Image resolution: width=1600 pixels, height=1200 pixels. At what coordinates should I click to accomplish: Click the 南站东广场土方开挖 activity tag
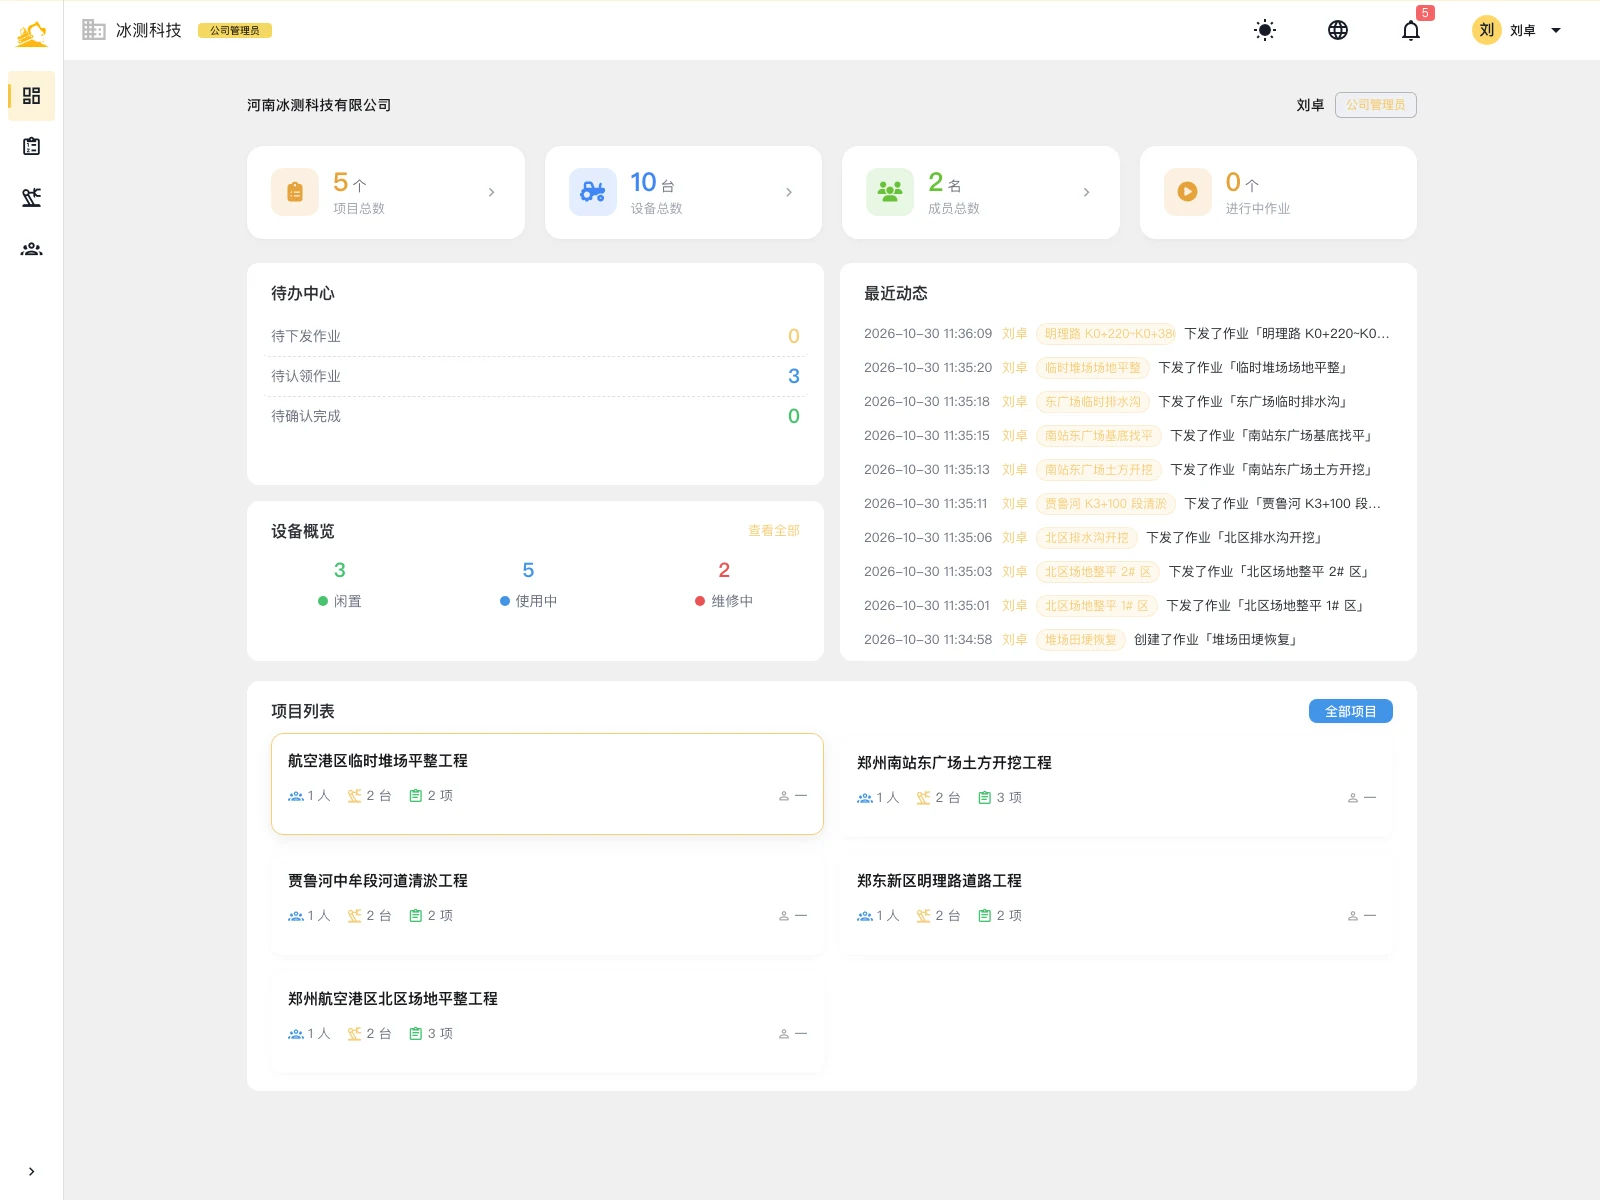[x=1098, y=470]
